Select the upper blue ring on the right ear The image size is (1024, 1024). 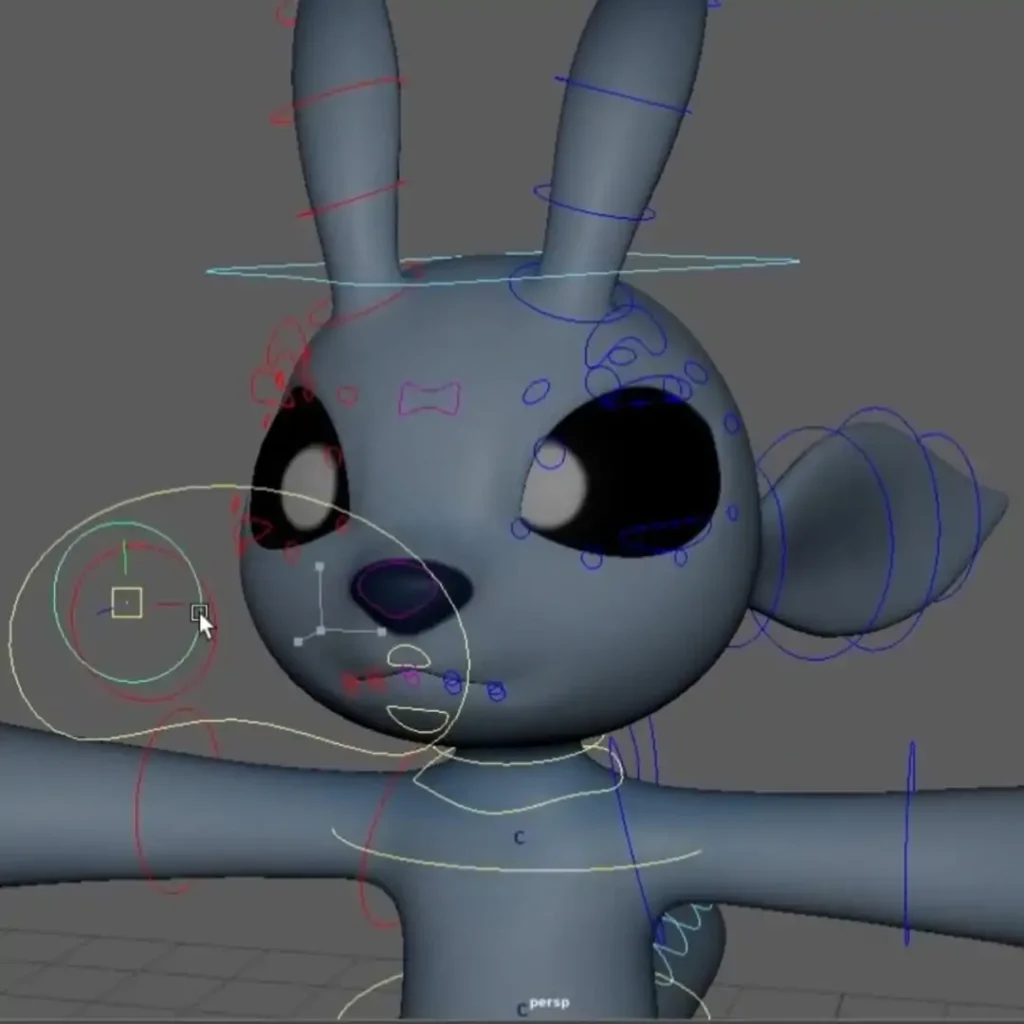624,95
